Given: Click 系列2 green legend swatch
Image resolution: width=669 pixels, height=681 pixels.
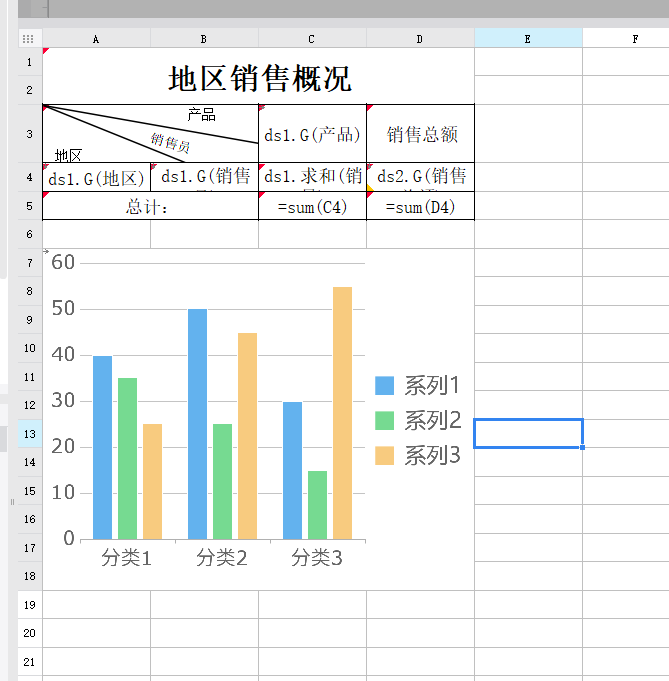Looking at the screenshot, I should pos(384,420).
